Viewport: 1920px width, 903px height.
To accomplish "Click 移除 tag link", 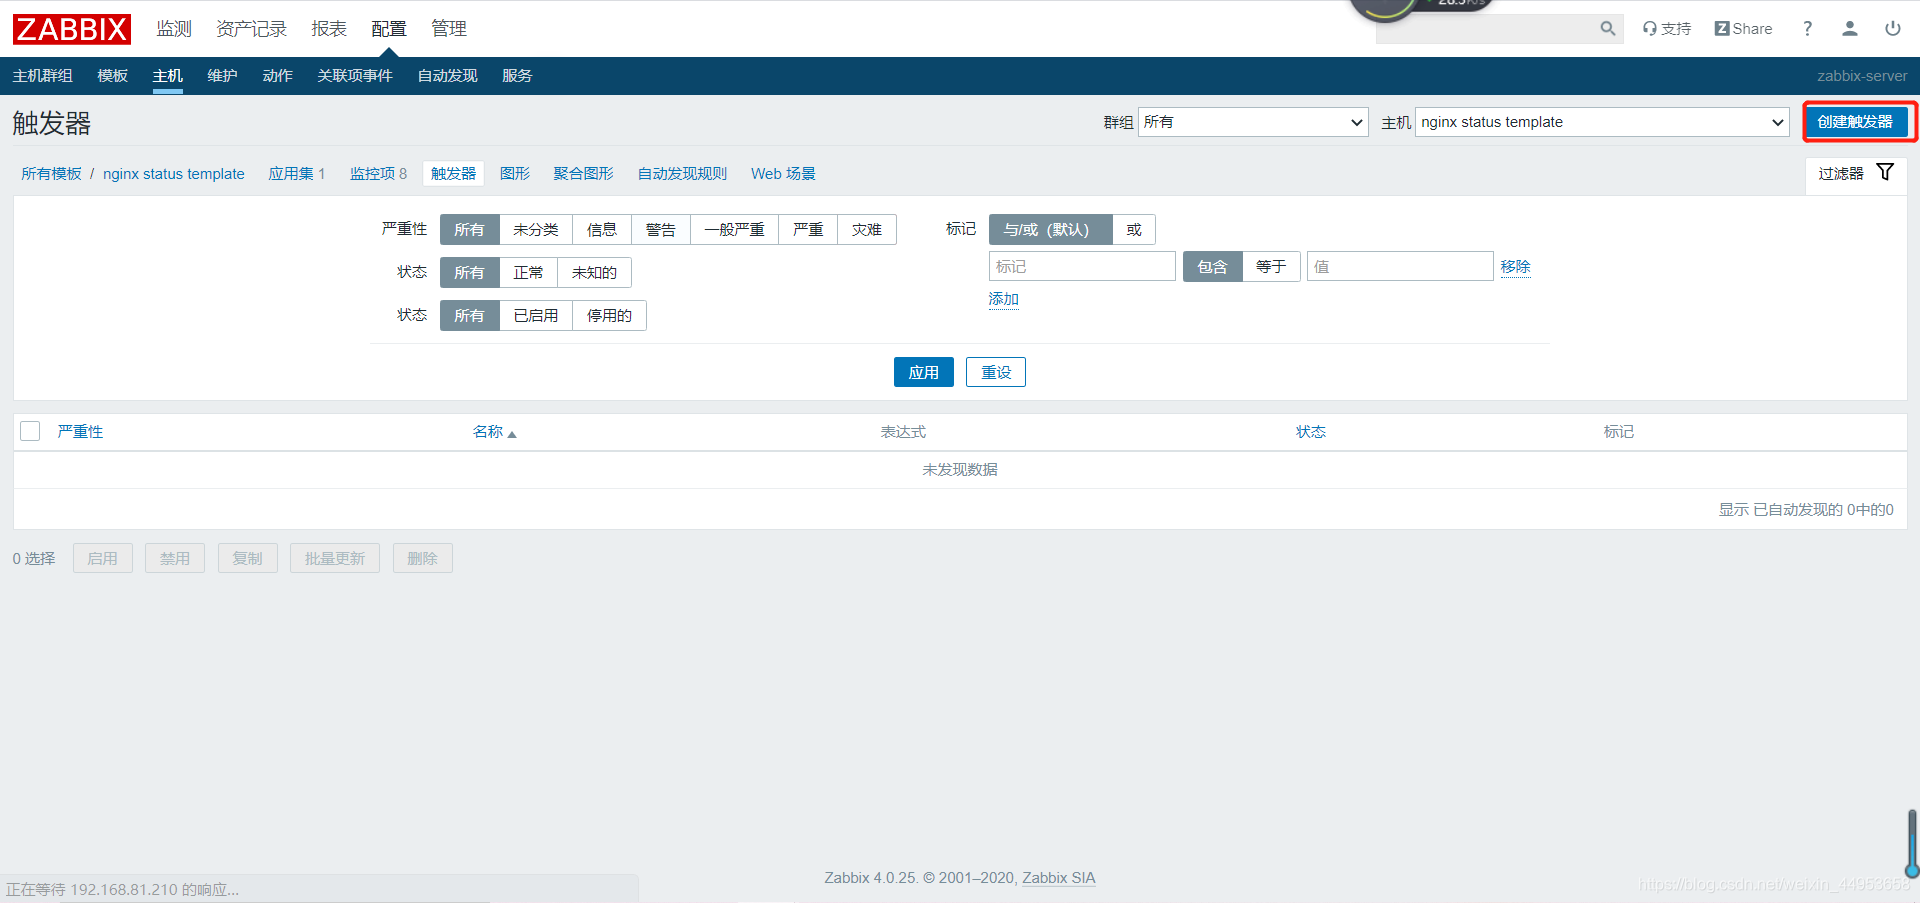I will [1516, 266].
